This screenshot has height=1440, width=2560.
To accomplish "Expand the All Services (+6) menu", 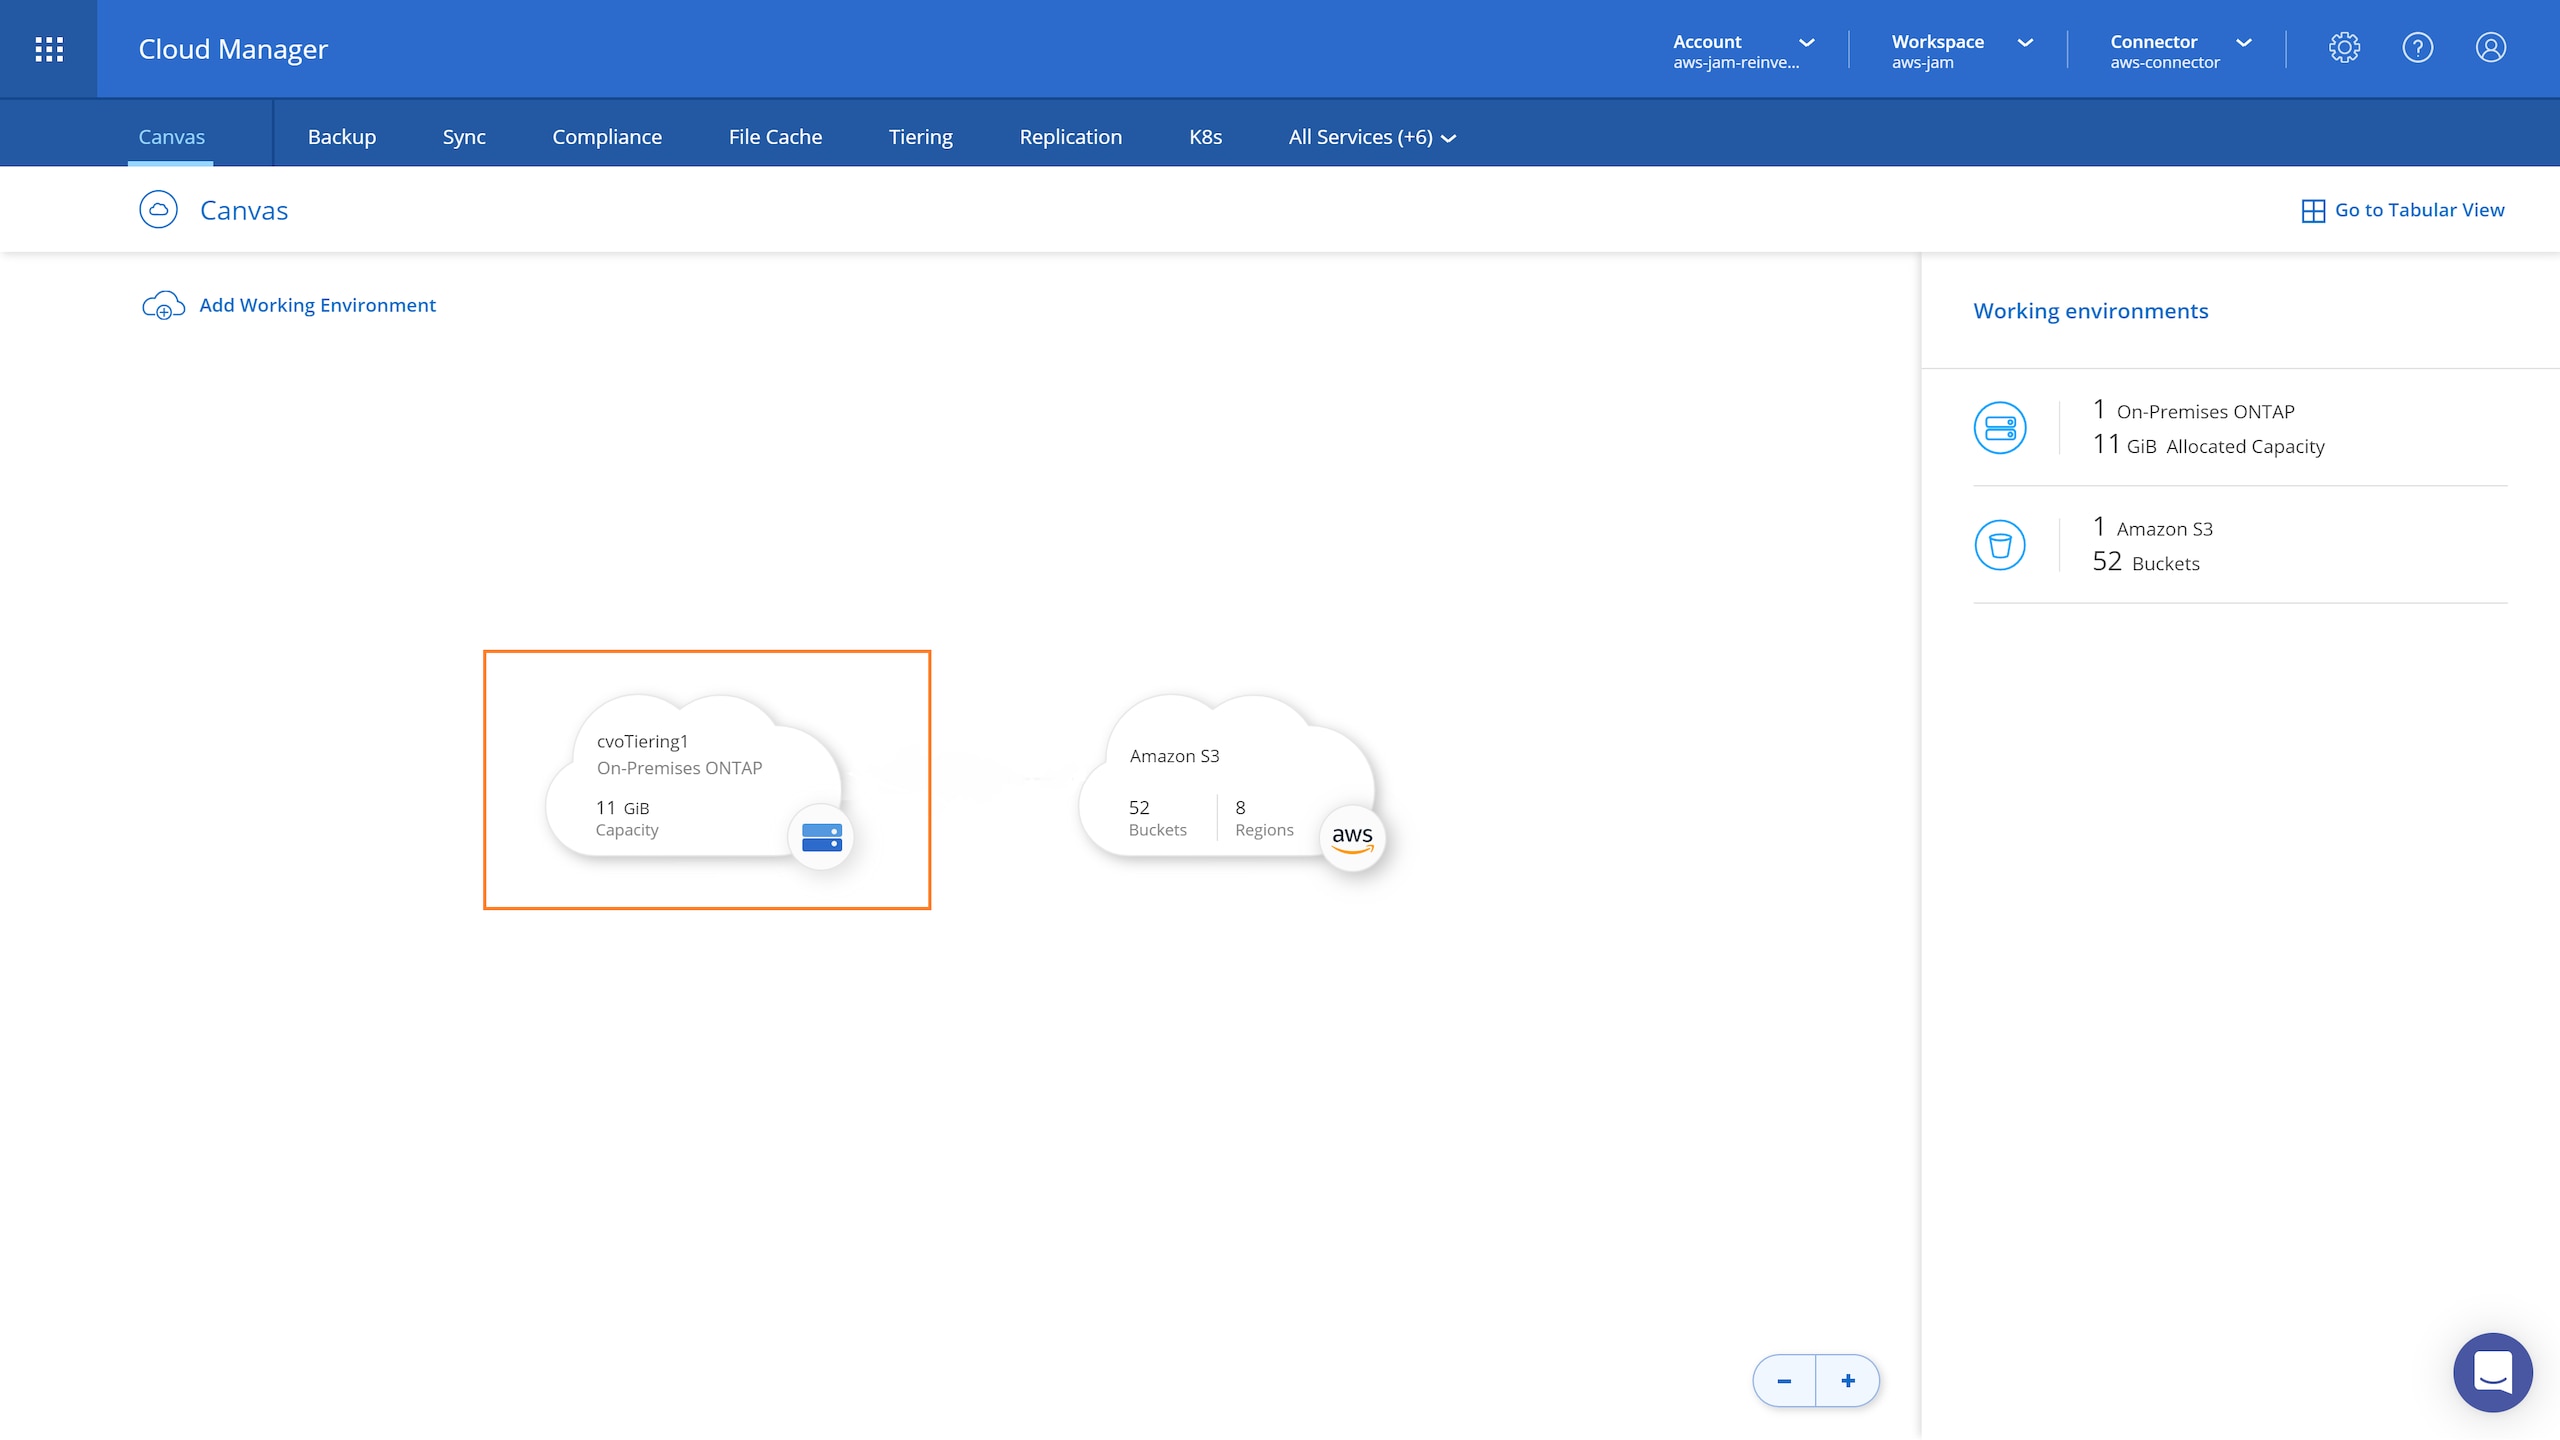I will coord(1371,137).
